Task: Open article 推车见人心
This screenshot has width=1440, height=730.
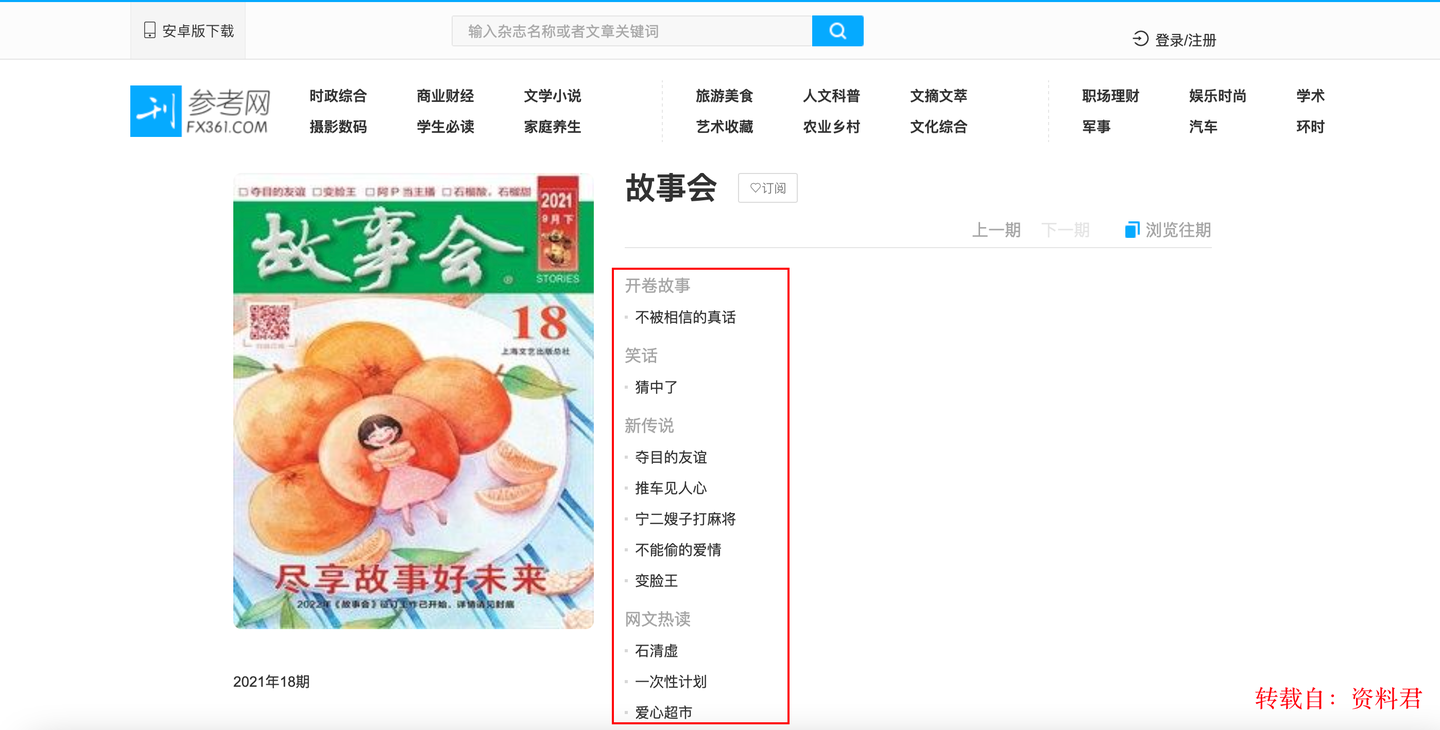Action: (671, 488)
